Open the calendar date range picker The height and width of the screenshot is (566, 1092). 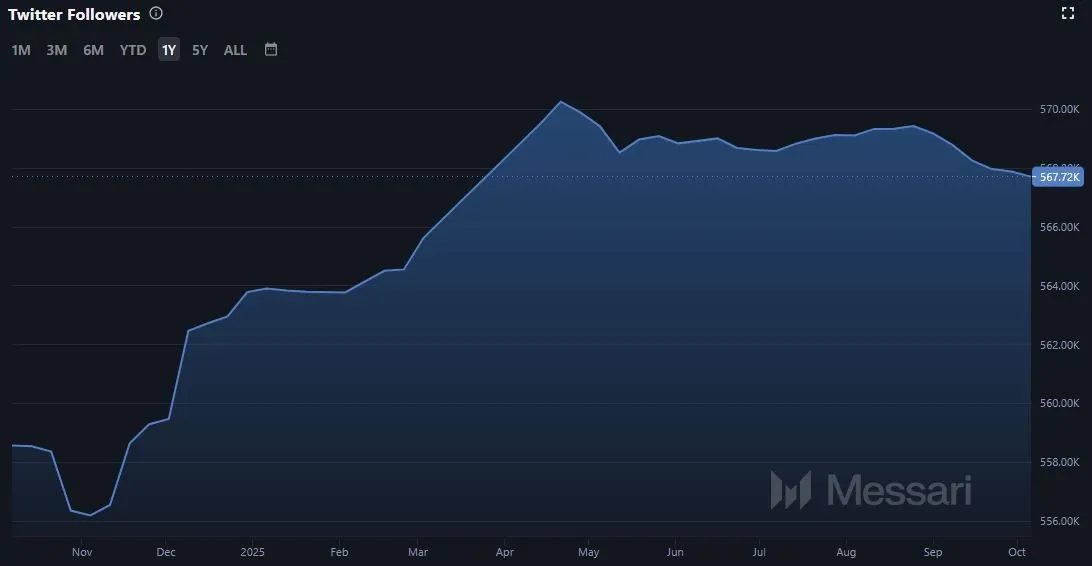pyautogui.click(x=270, y=49)
